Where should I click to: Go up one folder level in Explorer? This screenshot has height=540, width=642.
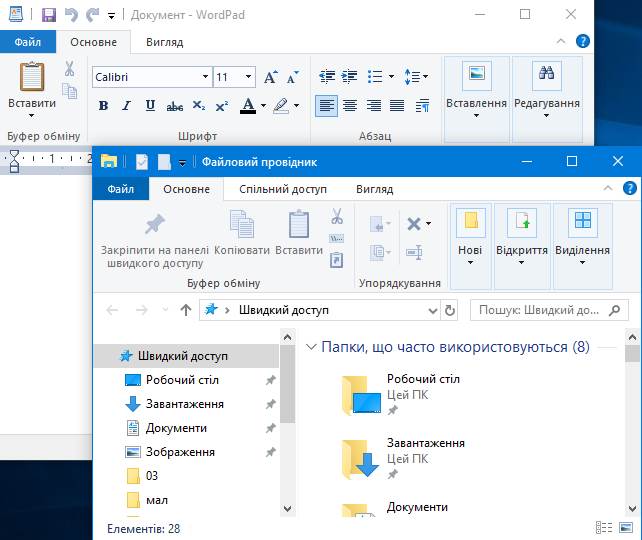point(186,310)
